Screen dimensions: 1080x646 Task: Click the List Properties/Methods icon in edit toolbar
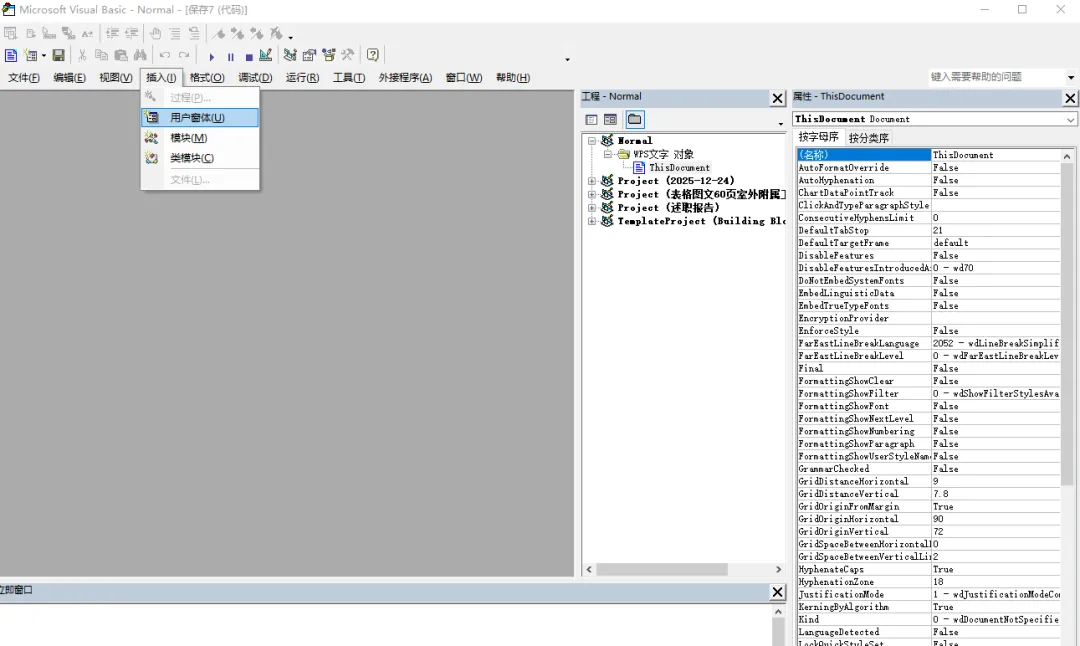click(10, 33)
